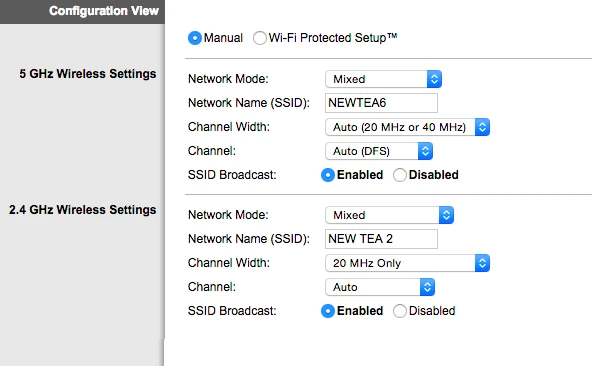Open the 5 GHz Network Mode dropdown

383,79
